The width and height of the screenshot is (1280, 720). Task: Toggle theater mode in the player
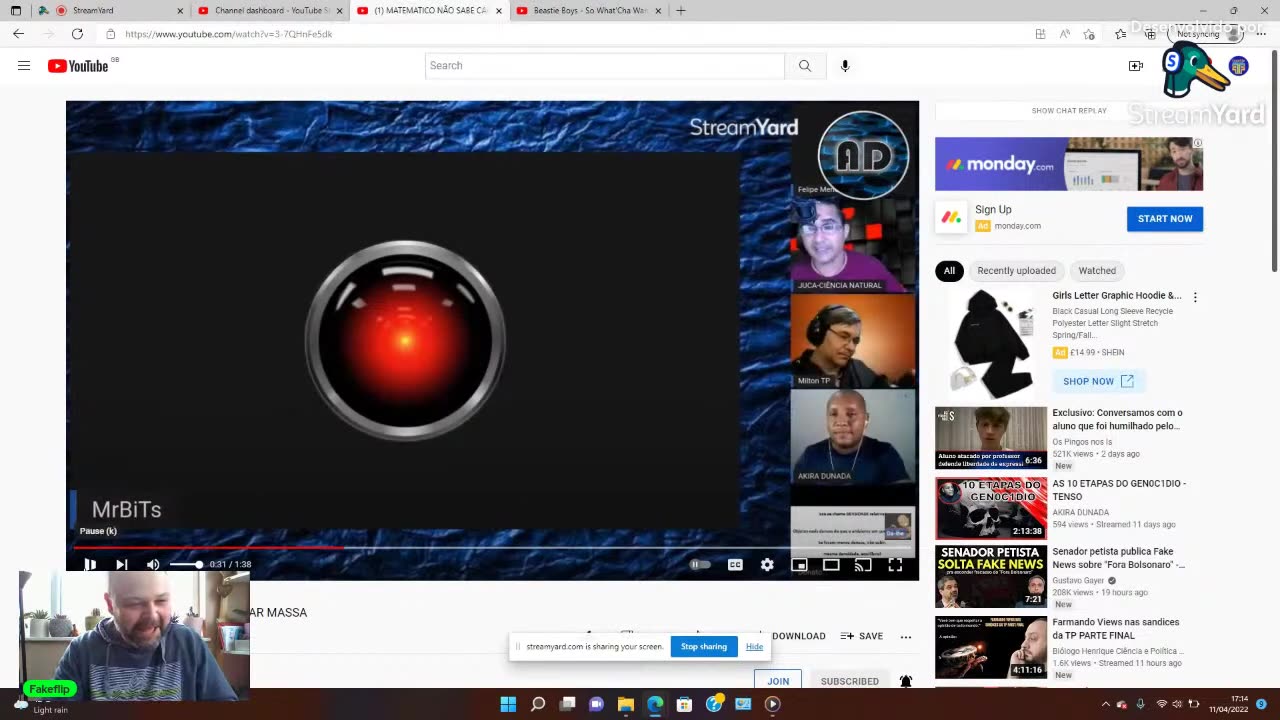point(831,564)
